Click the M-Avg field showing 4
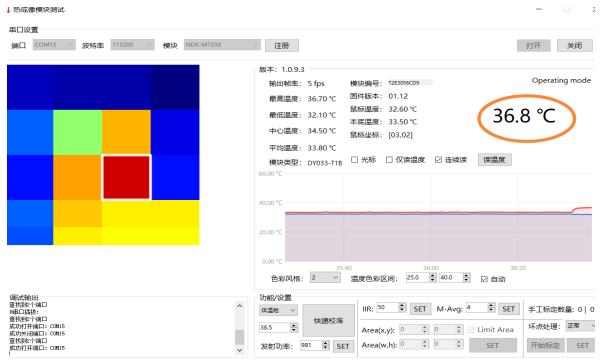603x364 pixels. click(x=476, y=307)
